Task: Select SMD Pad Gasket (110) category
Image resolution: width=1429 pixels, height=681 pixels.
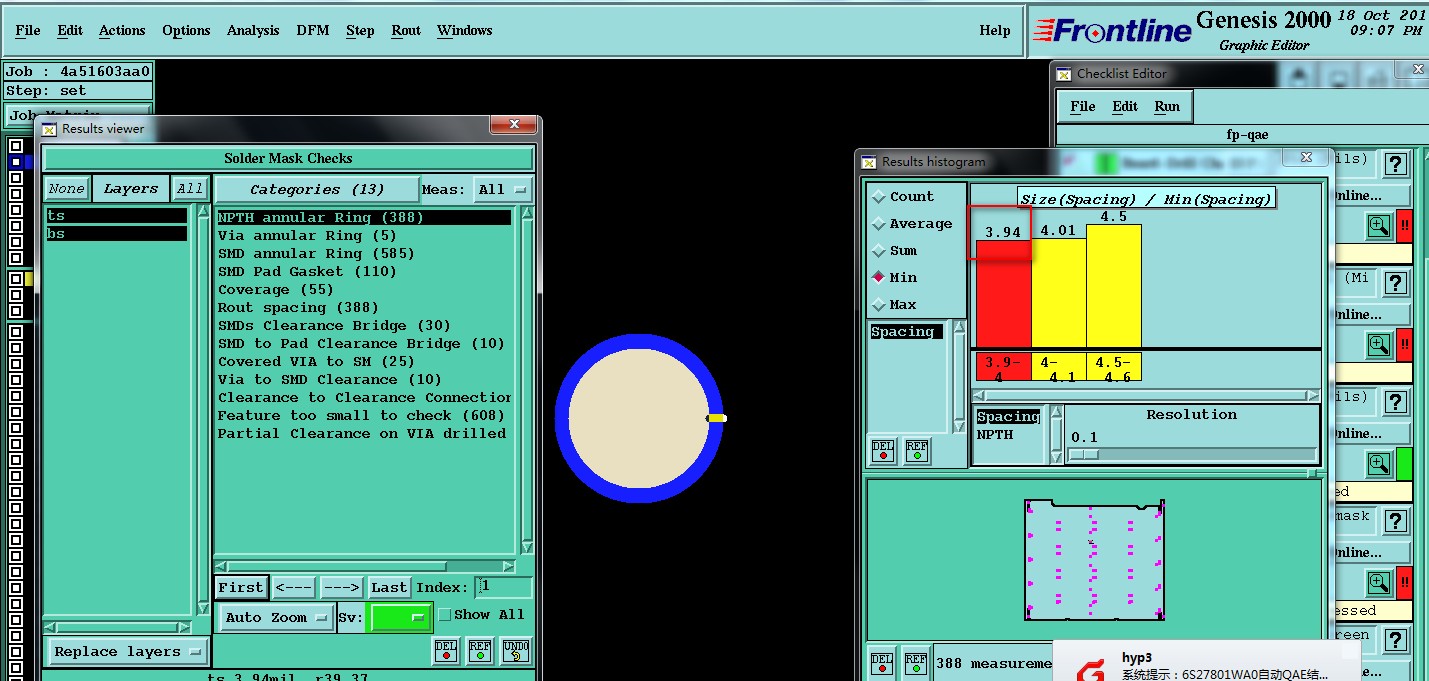Action: point(307,271)
